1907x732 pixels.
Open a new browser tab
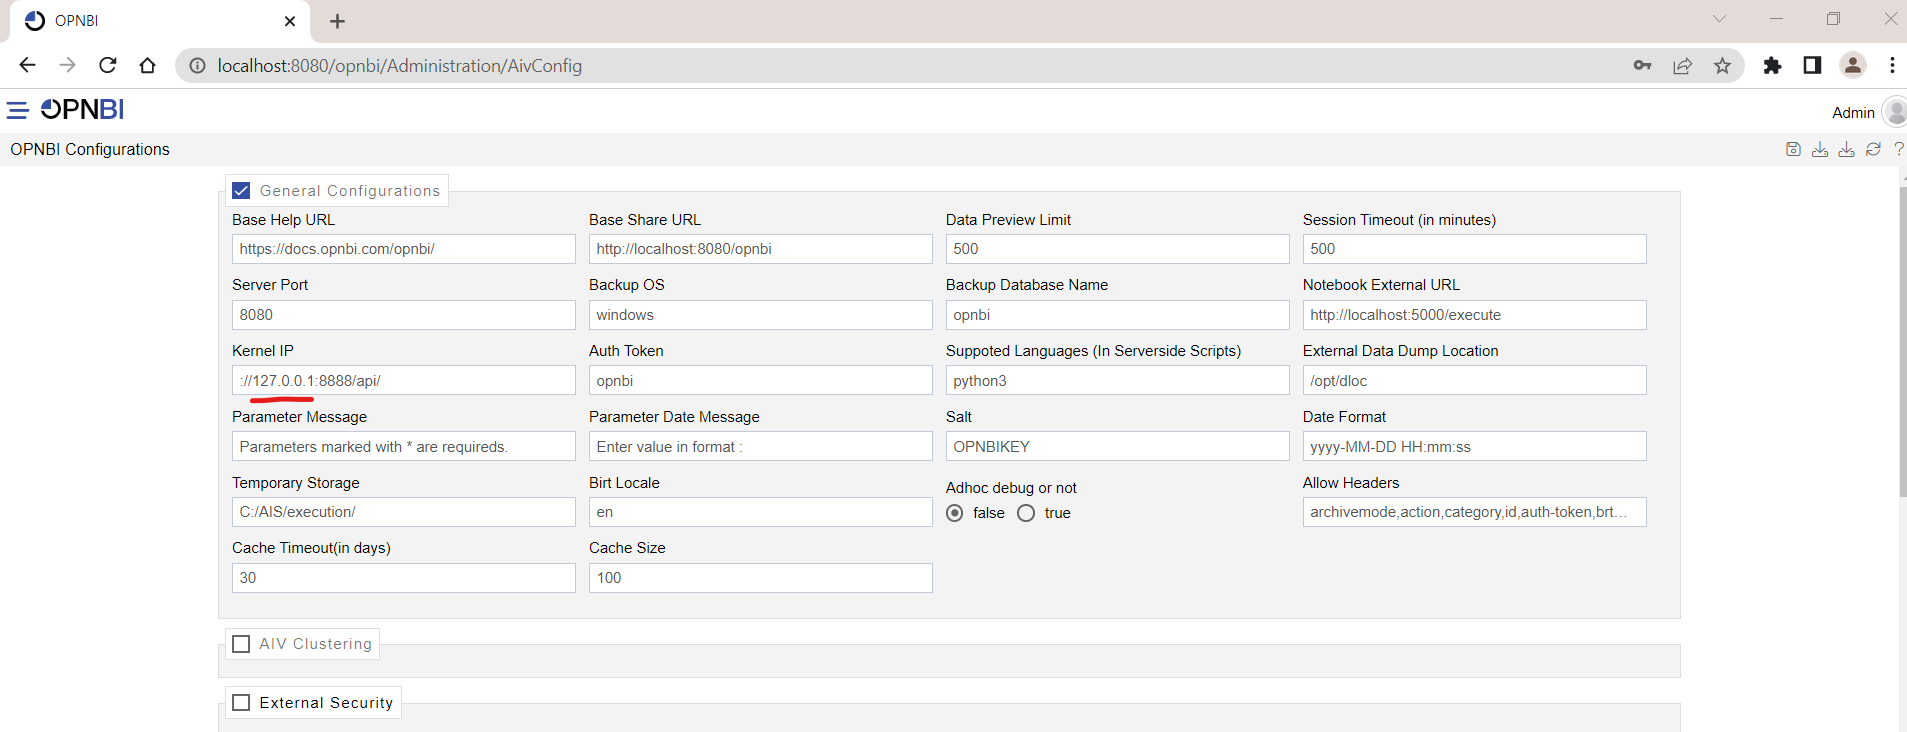pos(337,21)
